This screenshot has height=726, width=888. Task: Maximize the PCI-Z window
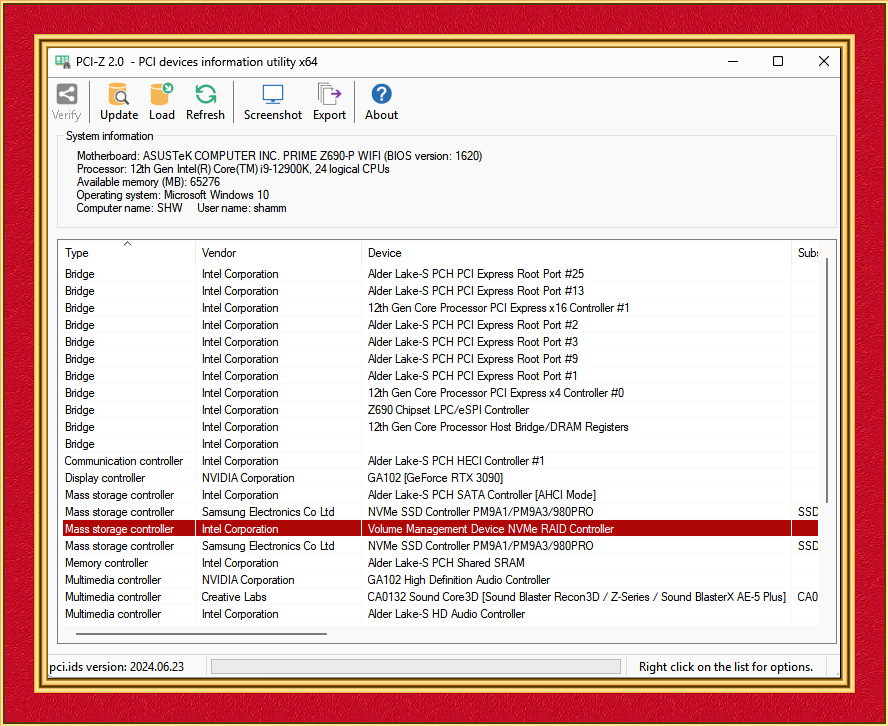[x=778, y=61]
